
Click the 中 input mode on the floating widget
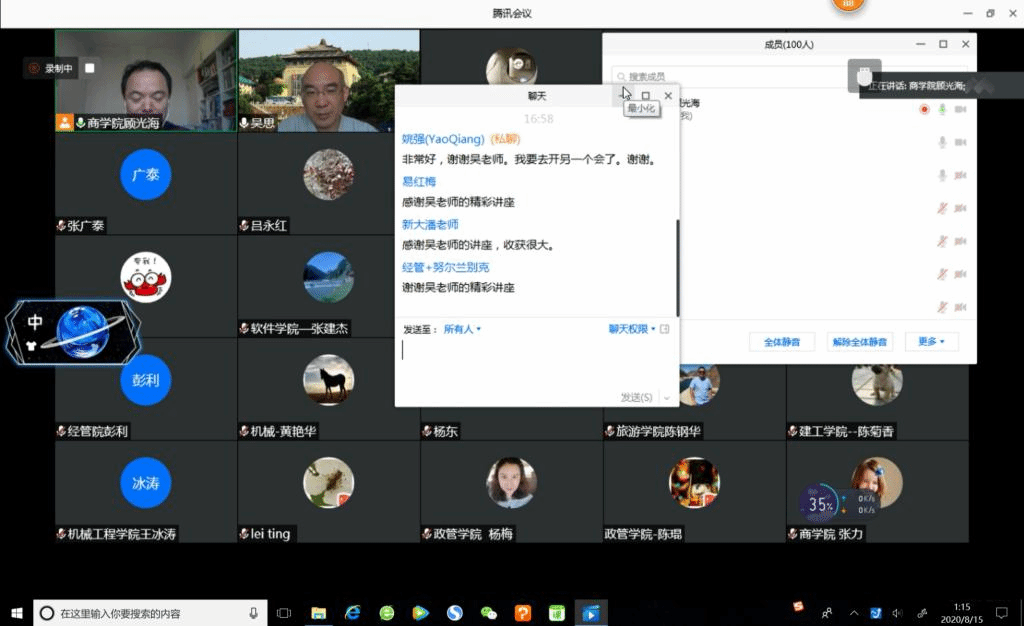pyautogui.click(x=35, y=321)
